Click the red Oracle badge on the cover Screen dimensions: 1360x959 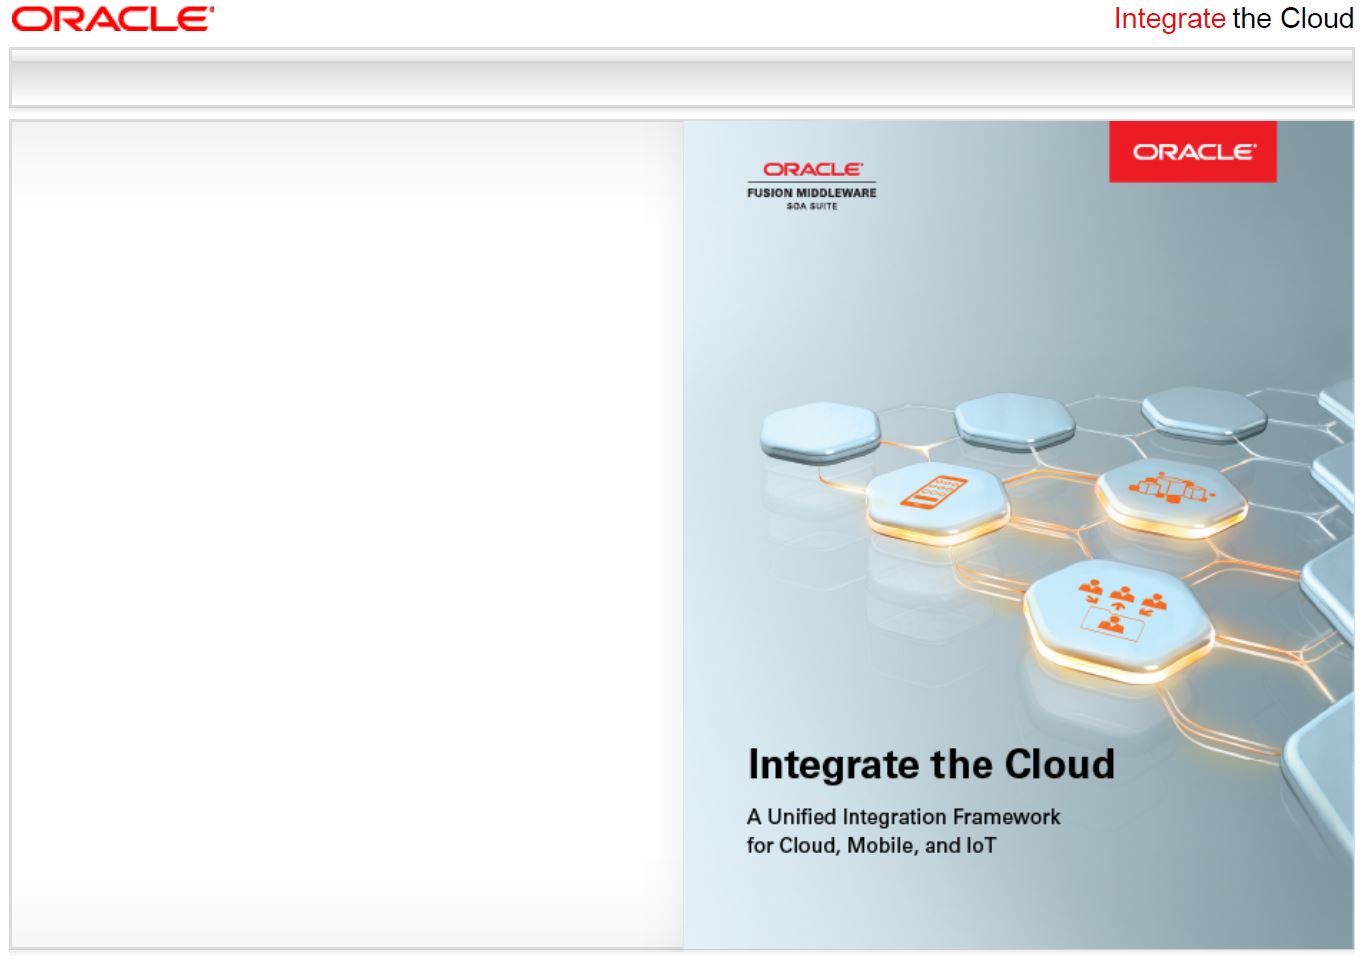pyautogui.click(x=1193, y=152)
